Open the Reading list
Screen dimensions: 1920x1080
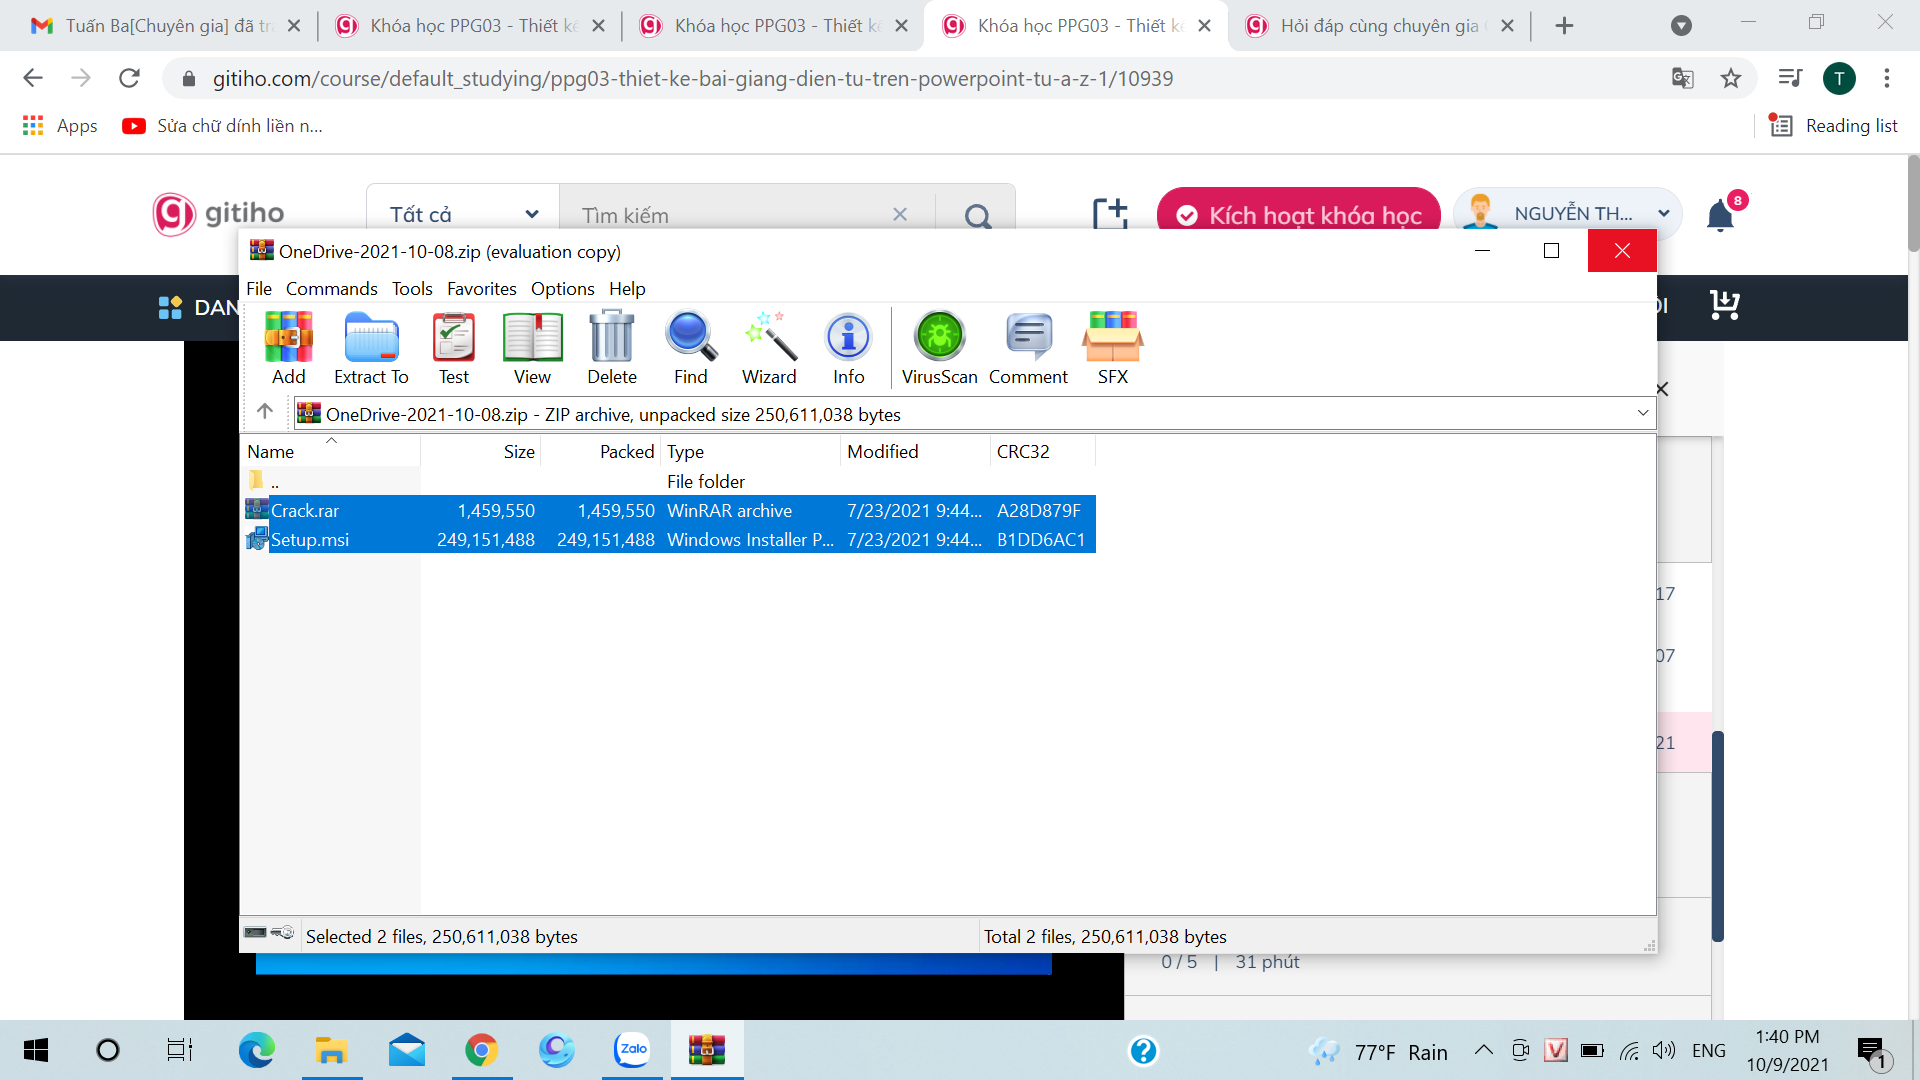(x=1834, y=126)
